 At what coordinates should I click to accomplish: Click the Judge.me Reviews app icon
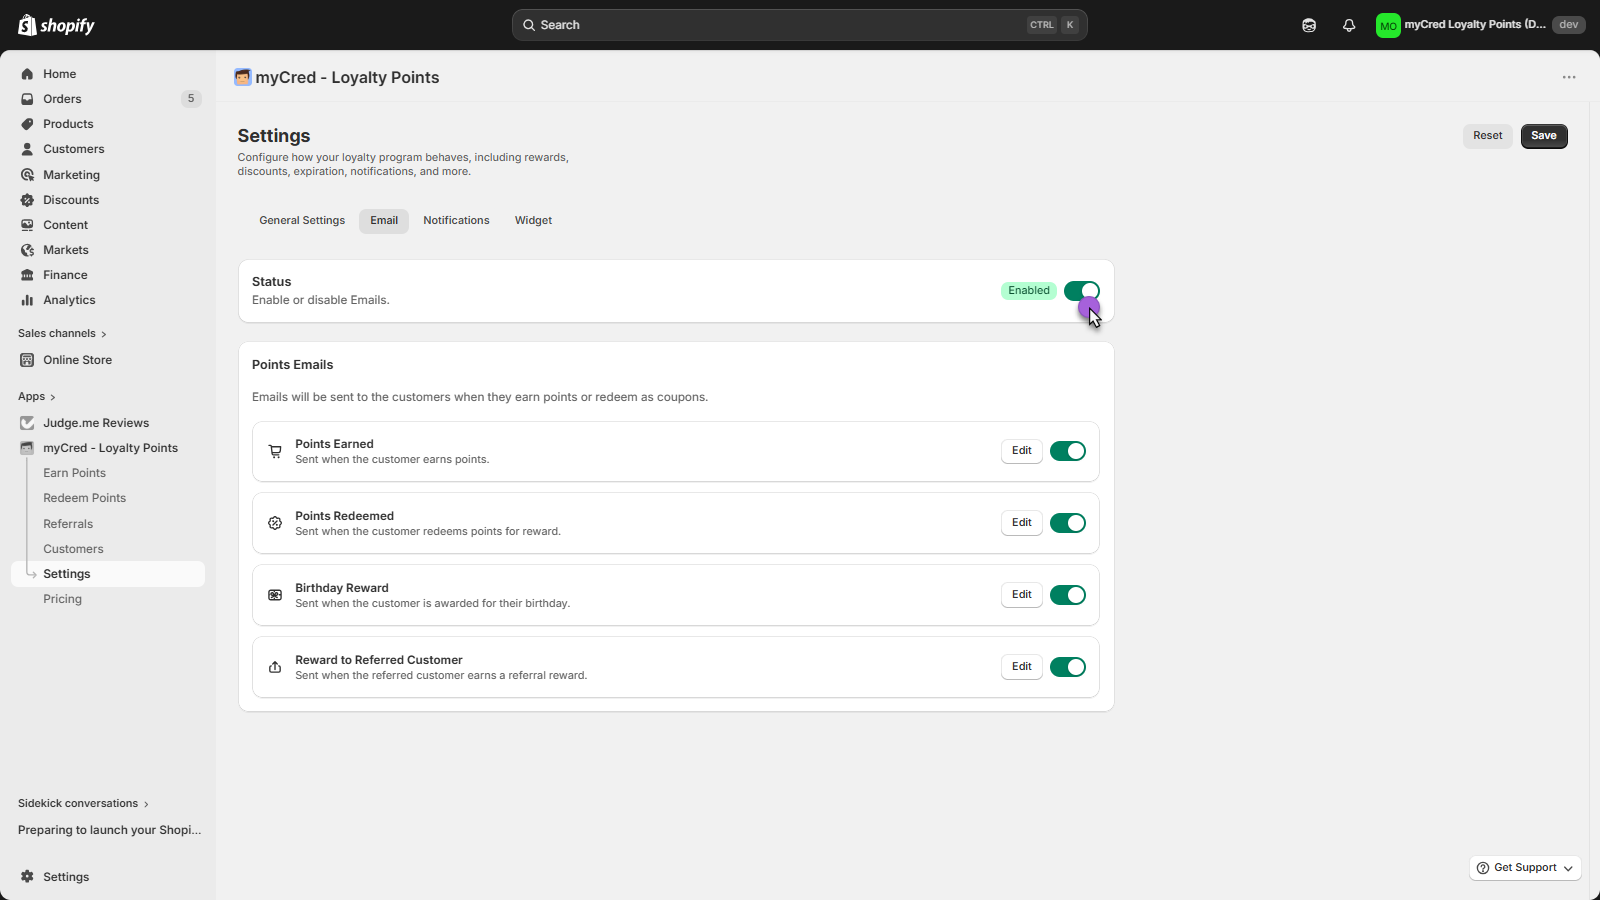pyautogui.click(x=27, y=423)
